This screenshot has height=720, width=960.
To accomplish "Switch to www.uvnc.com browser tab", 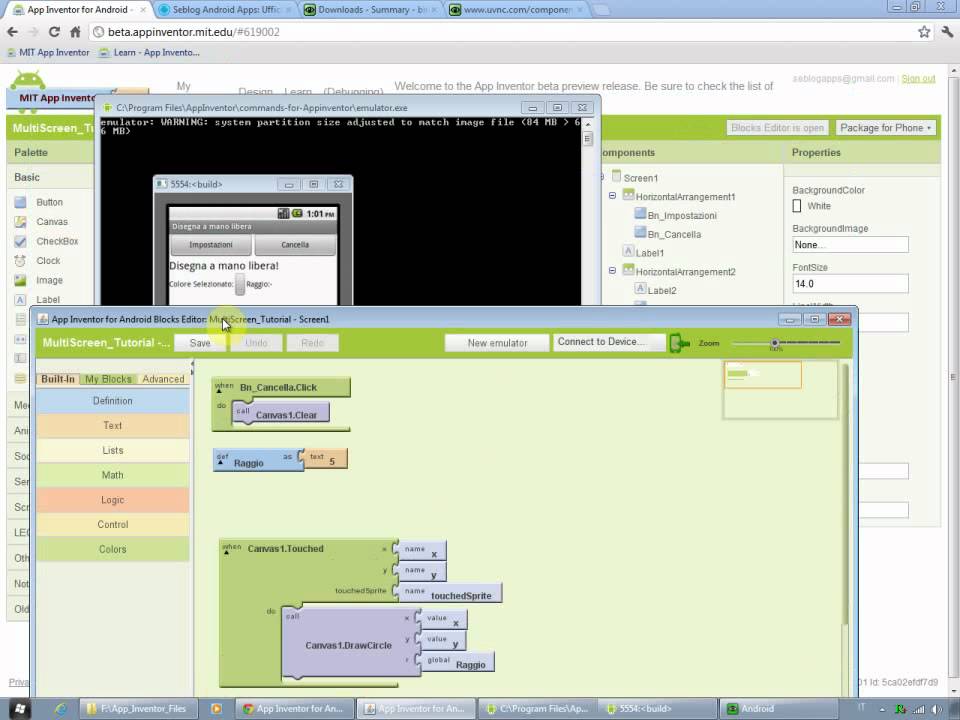I will (517, 10).
